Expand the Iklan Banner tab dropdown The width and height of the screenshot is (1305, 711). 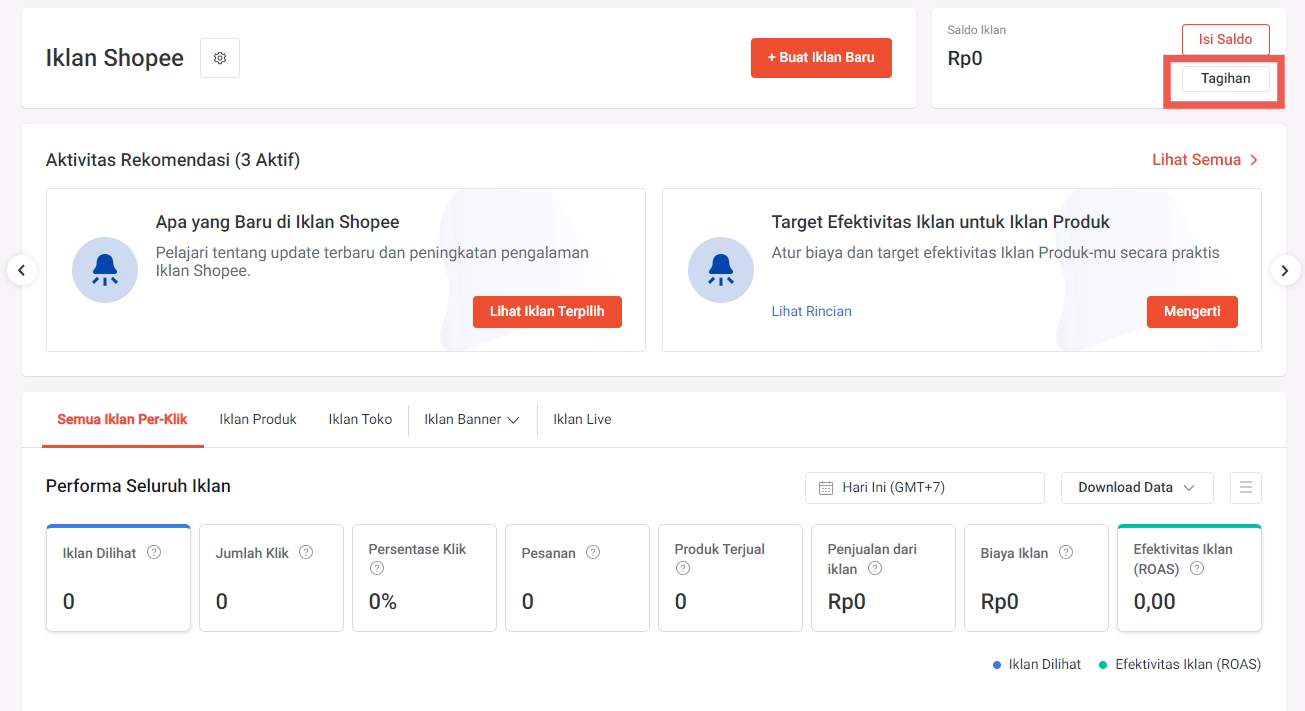472,420
